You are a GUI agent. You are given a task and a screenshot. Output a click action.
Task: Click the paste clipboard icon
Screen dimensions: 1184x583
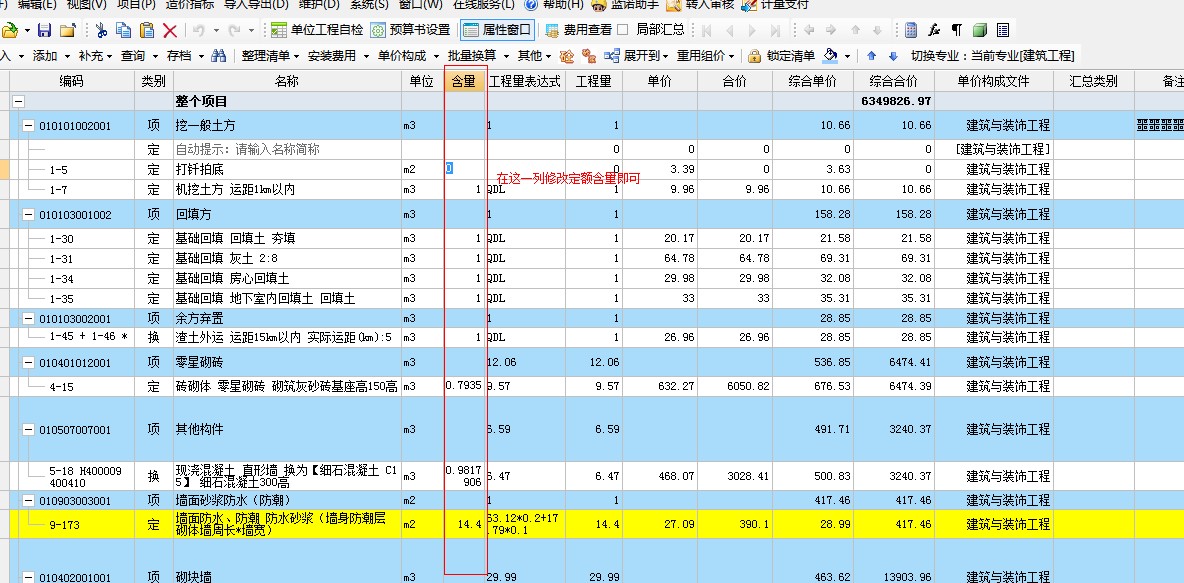(x=147, y=30)
